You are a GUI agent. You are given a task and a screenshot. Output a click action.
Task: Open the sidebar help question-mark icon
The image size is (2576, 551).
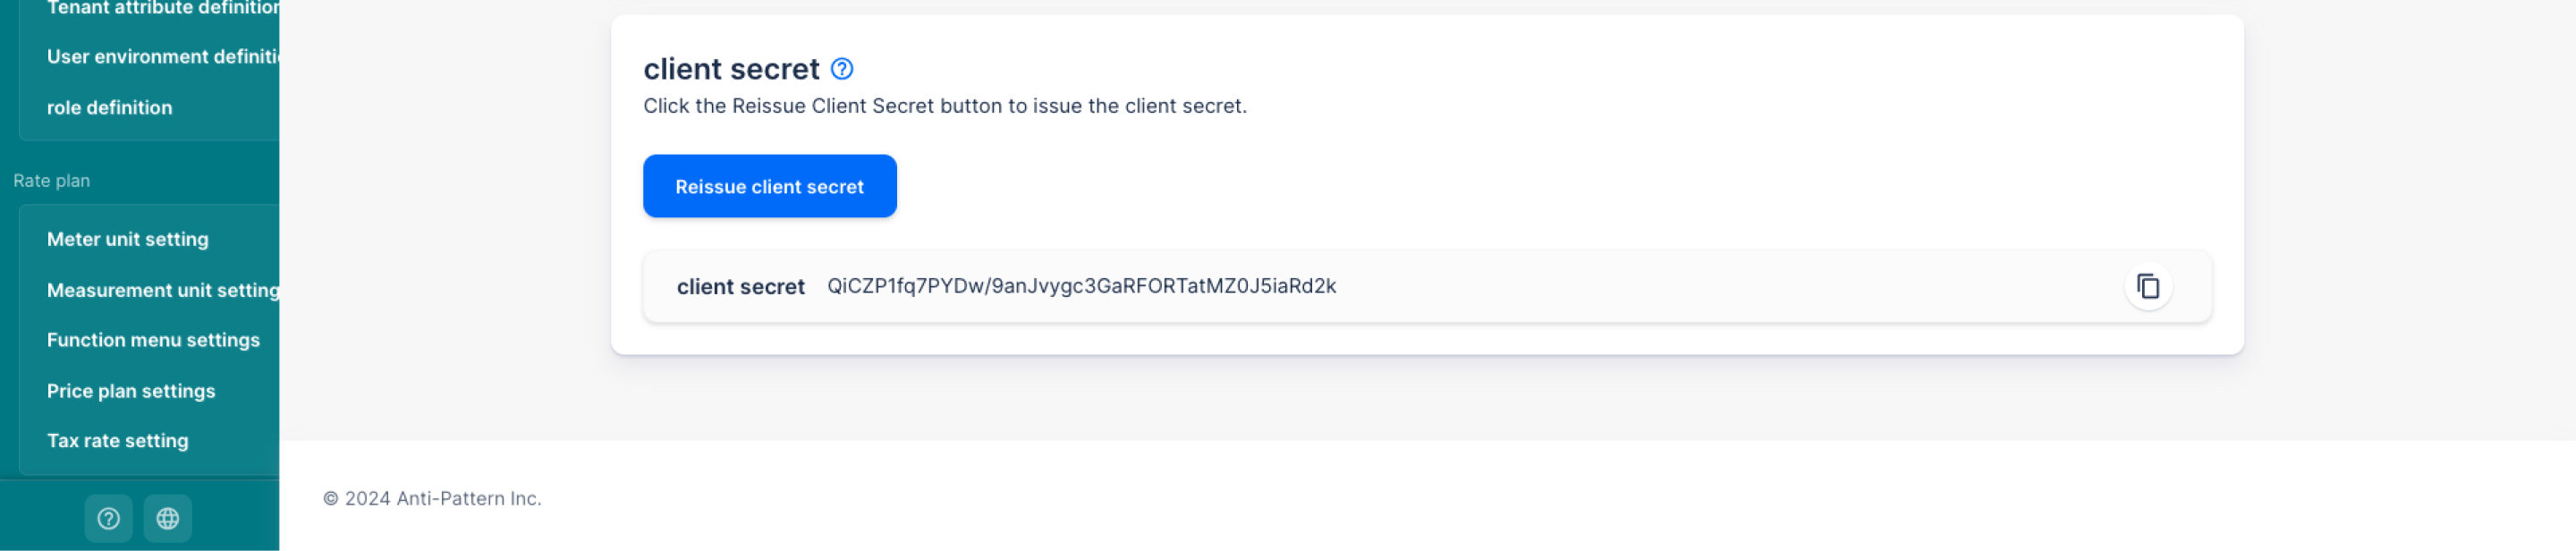click(x=108, y=519)
